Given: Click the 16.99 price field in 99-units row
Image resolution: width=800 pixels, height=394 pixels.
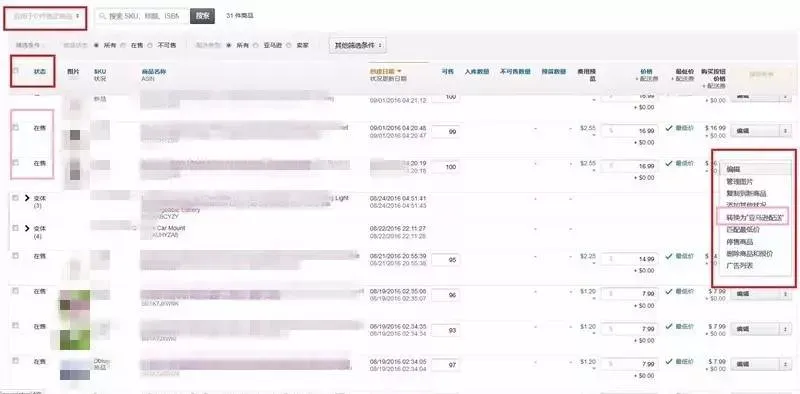Looking at the screenshot, I should pos(630,131).
